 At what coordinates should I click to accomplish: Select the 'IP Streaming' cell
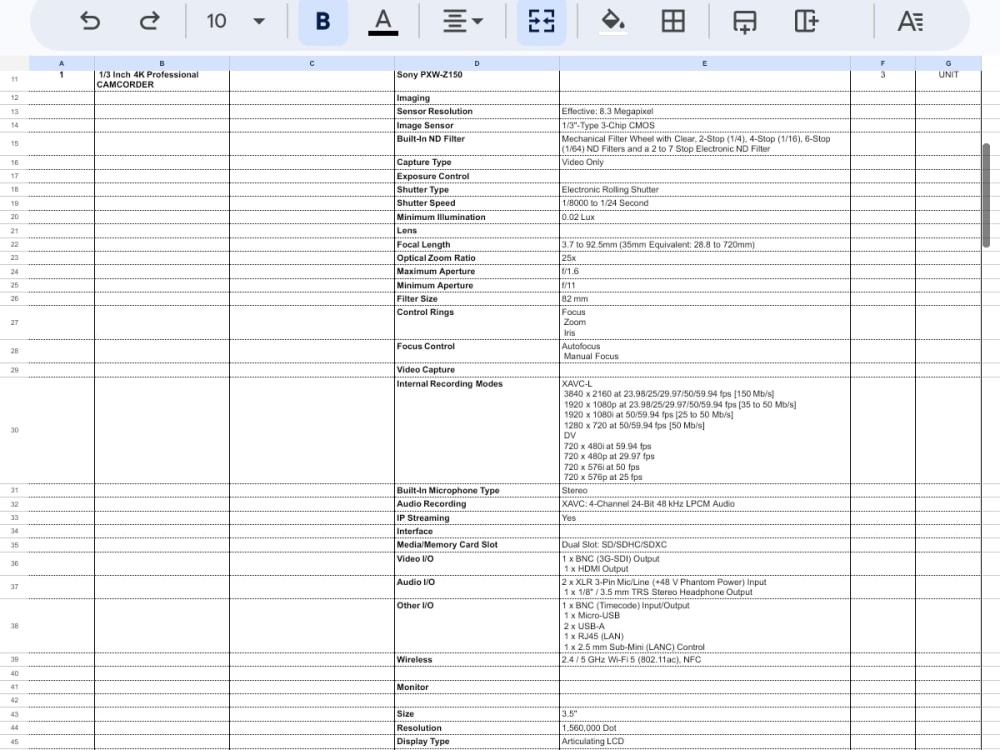477,518
